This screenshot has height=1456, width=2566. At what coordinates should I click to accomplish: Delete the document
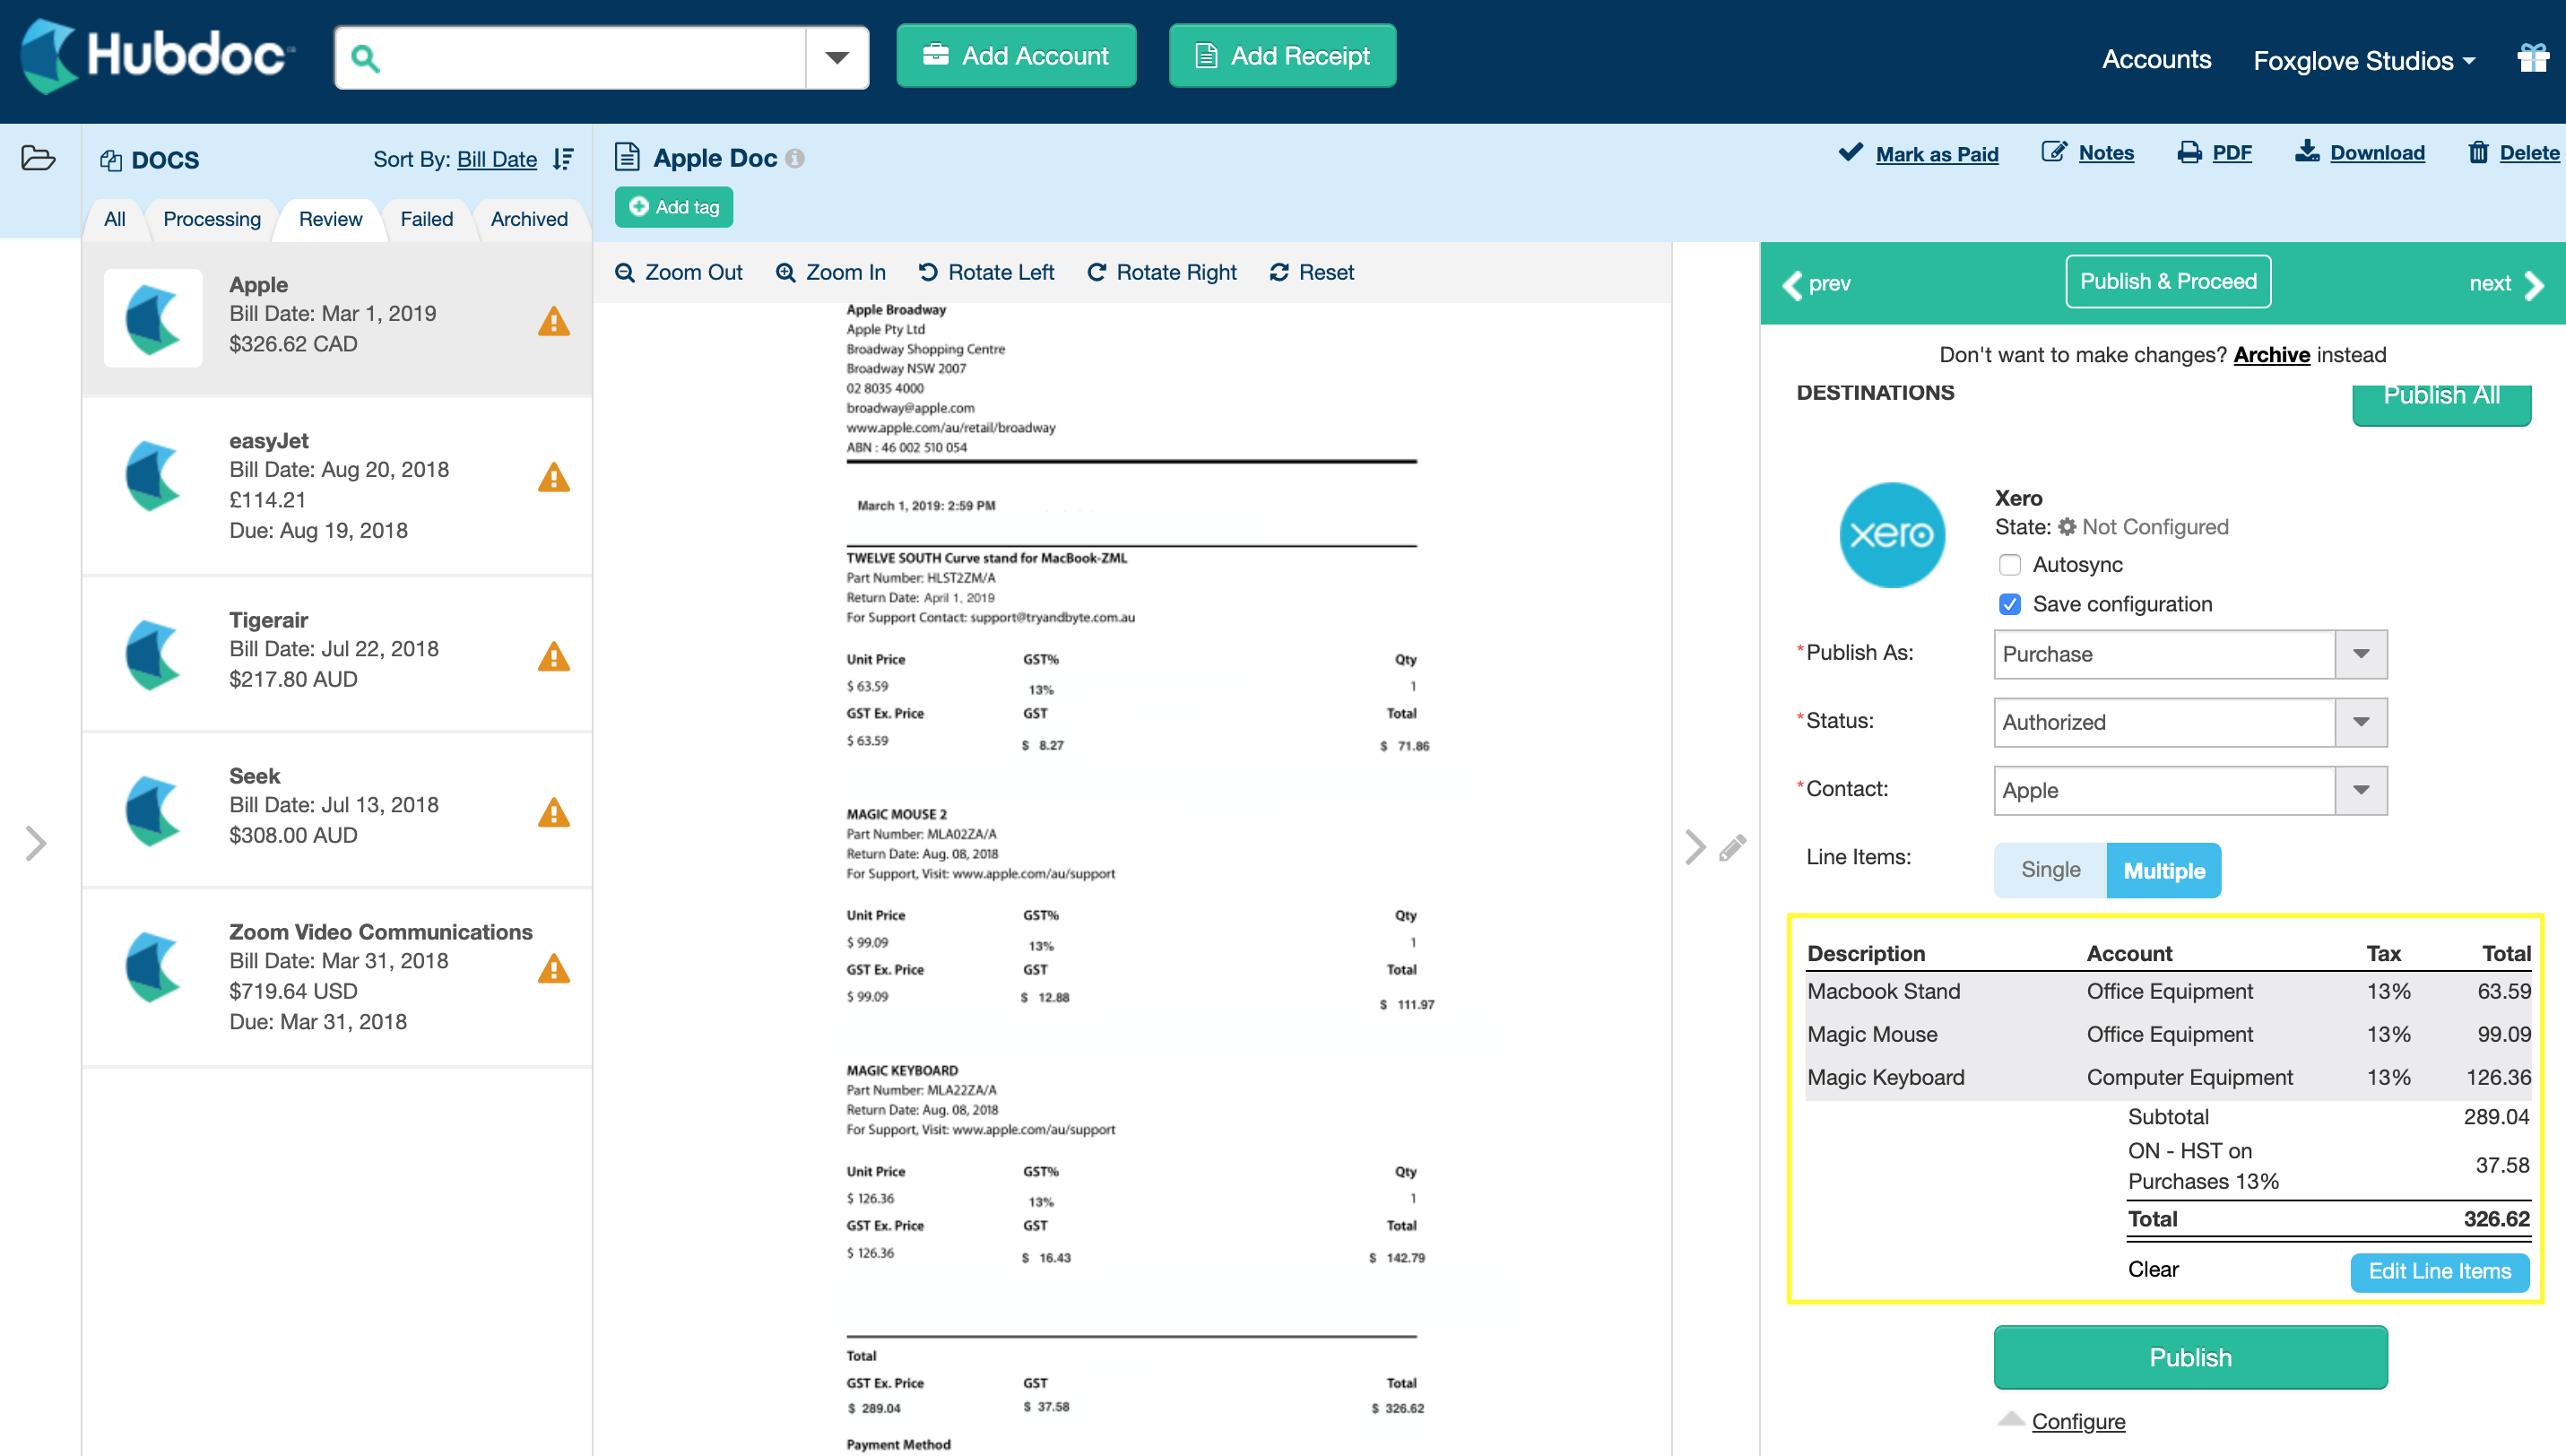[x=2513, y=152]
